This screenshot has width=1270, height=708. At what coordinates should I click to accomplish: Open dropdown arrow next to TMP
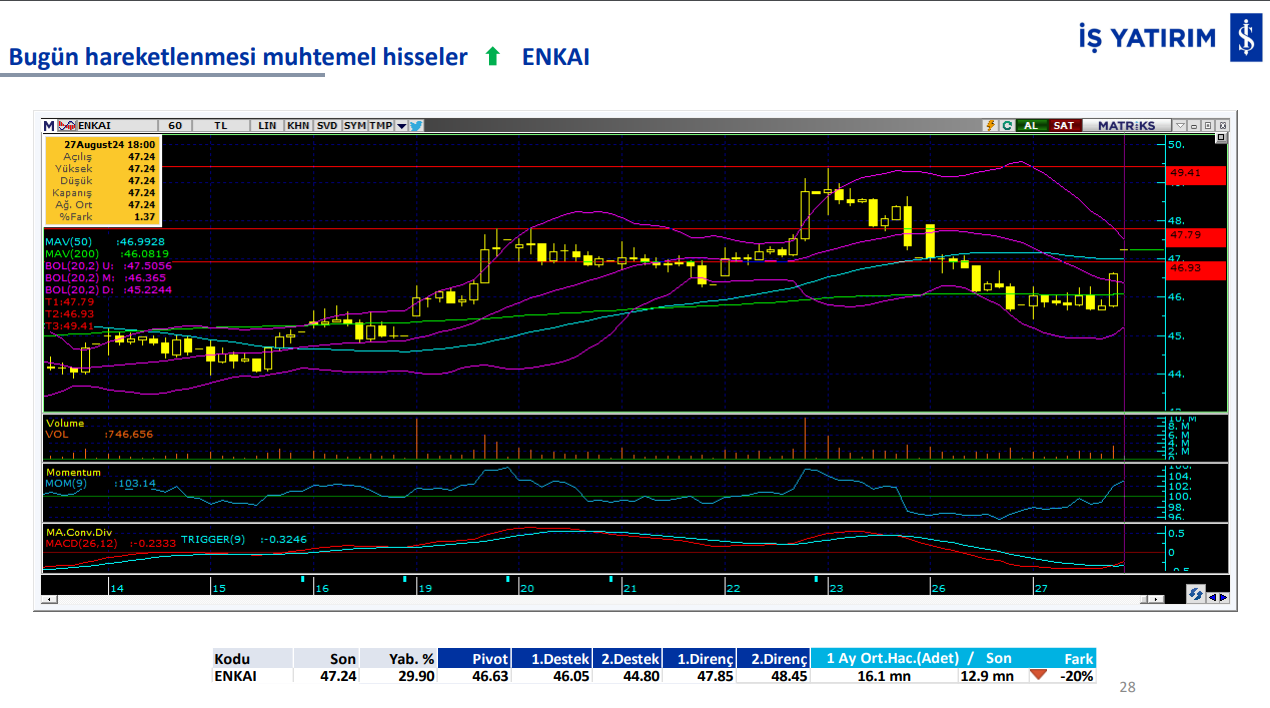coord(401,126)
